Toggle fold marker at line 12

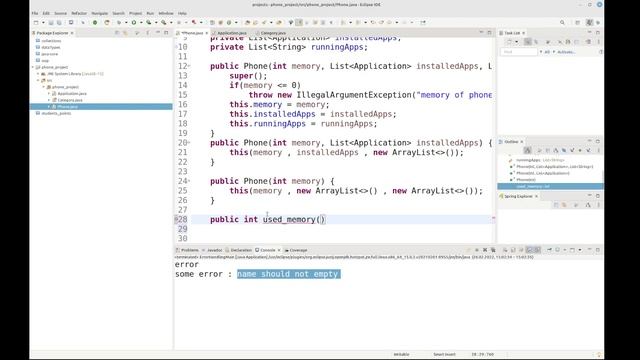pyautogui.click(x=189, y=66)
